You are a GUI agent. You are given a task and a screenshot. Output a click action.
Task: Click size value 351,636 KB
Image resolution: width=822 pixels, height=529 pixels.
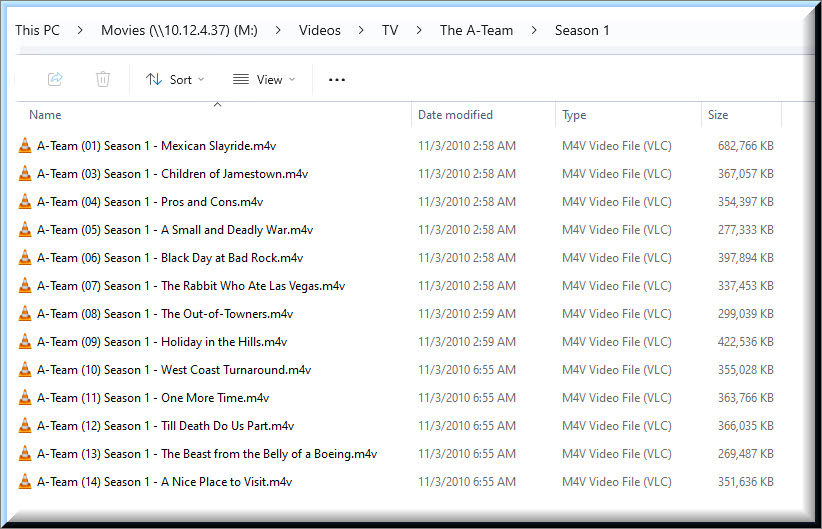tap(745, 482)
